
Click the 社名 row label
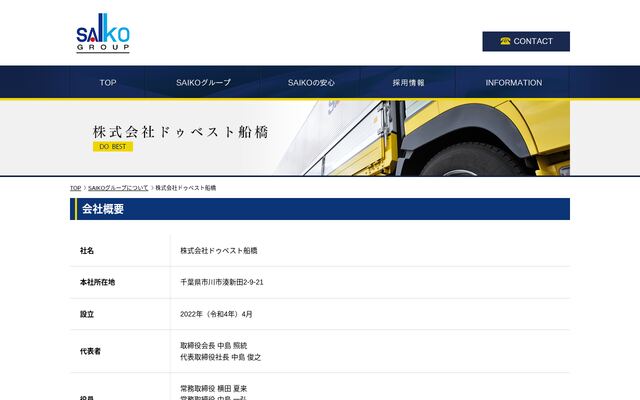click(87, 251)
